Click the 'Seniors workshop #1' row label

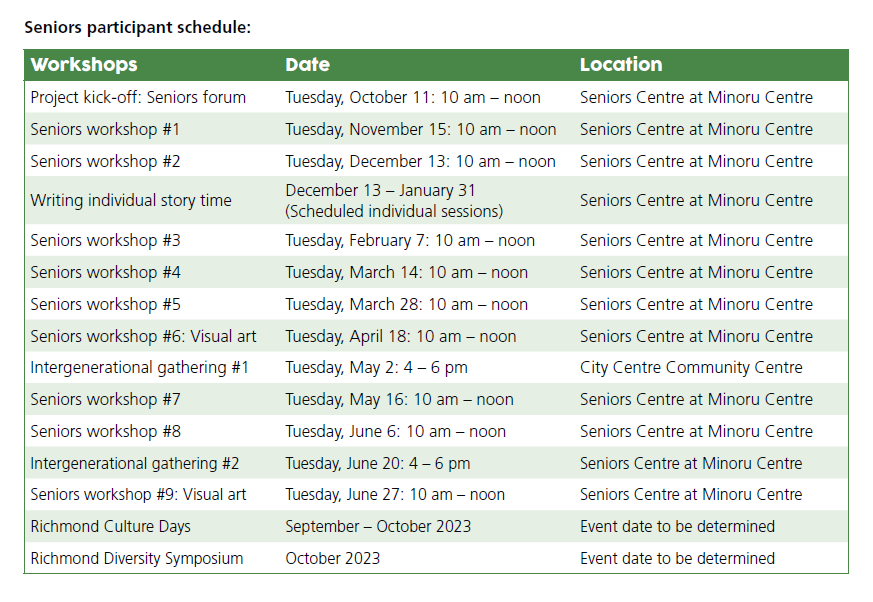pyautogui.click(x=105, y=129)
